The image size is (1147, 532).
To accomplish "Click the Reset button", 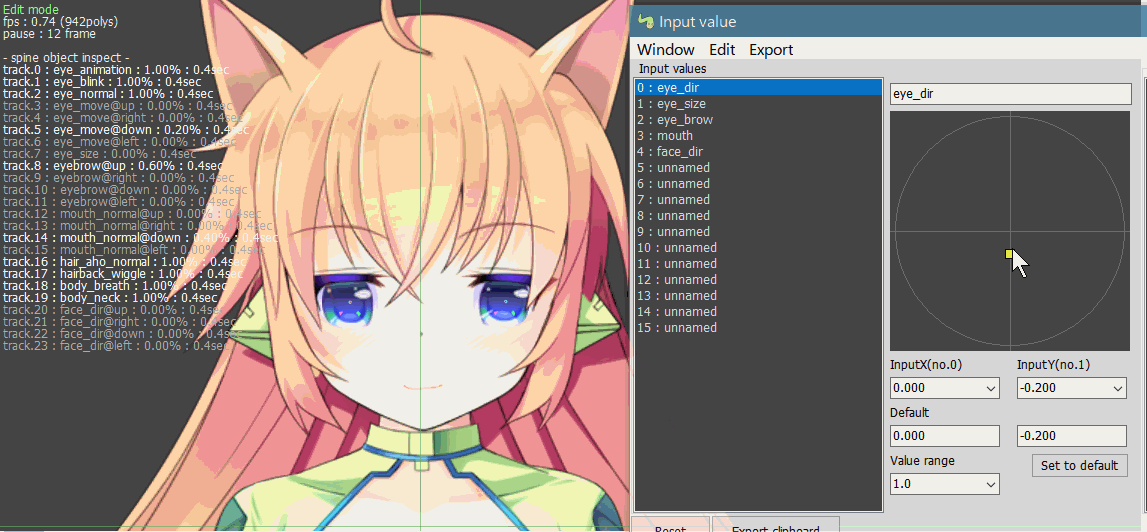I will click(670, 526).
